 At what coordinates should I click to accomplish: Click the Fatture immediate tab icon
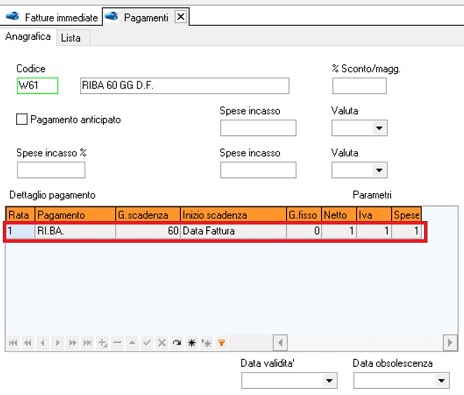tap(12, 16)
